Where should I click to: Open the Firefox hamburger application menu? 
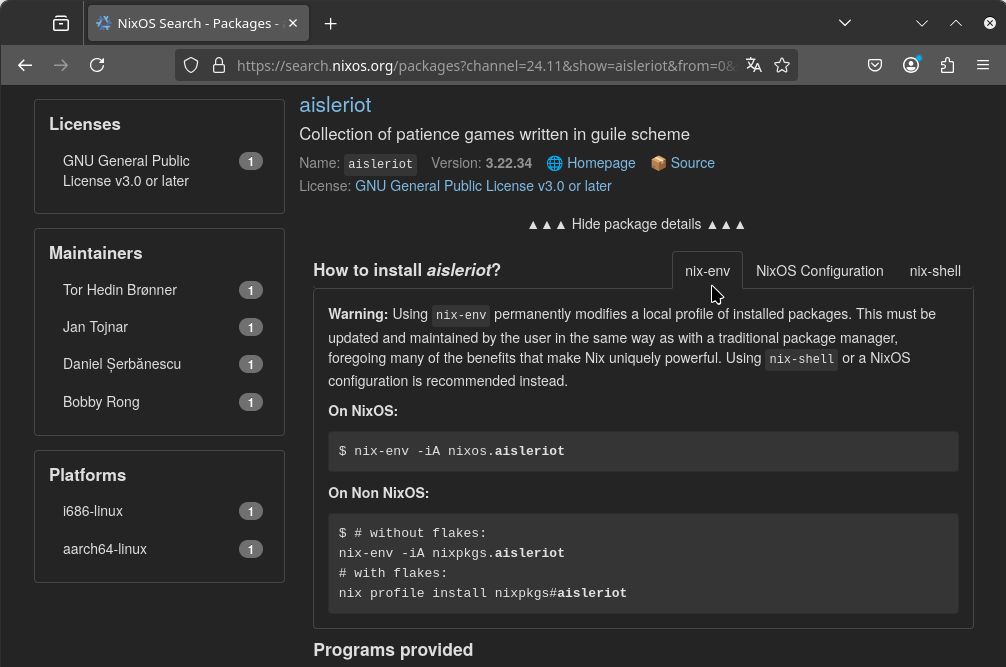[983, 65]
